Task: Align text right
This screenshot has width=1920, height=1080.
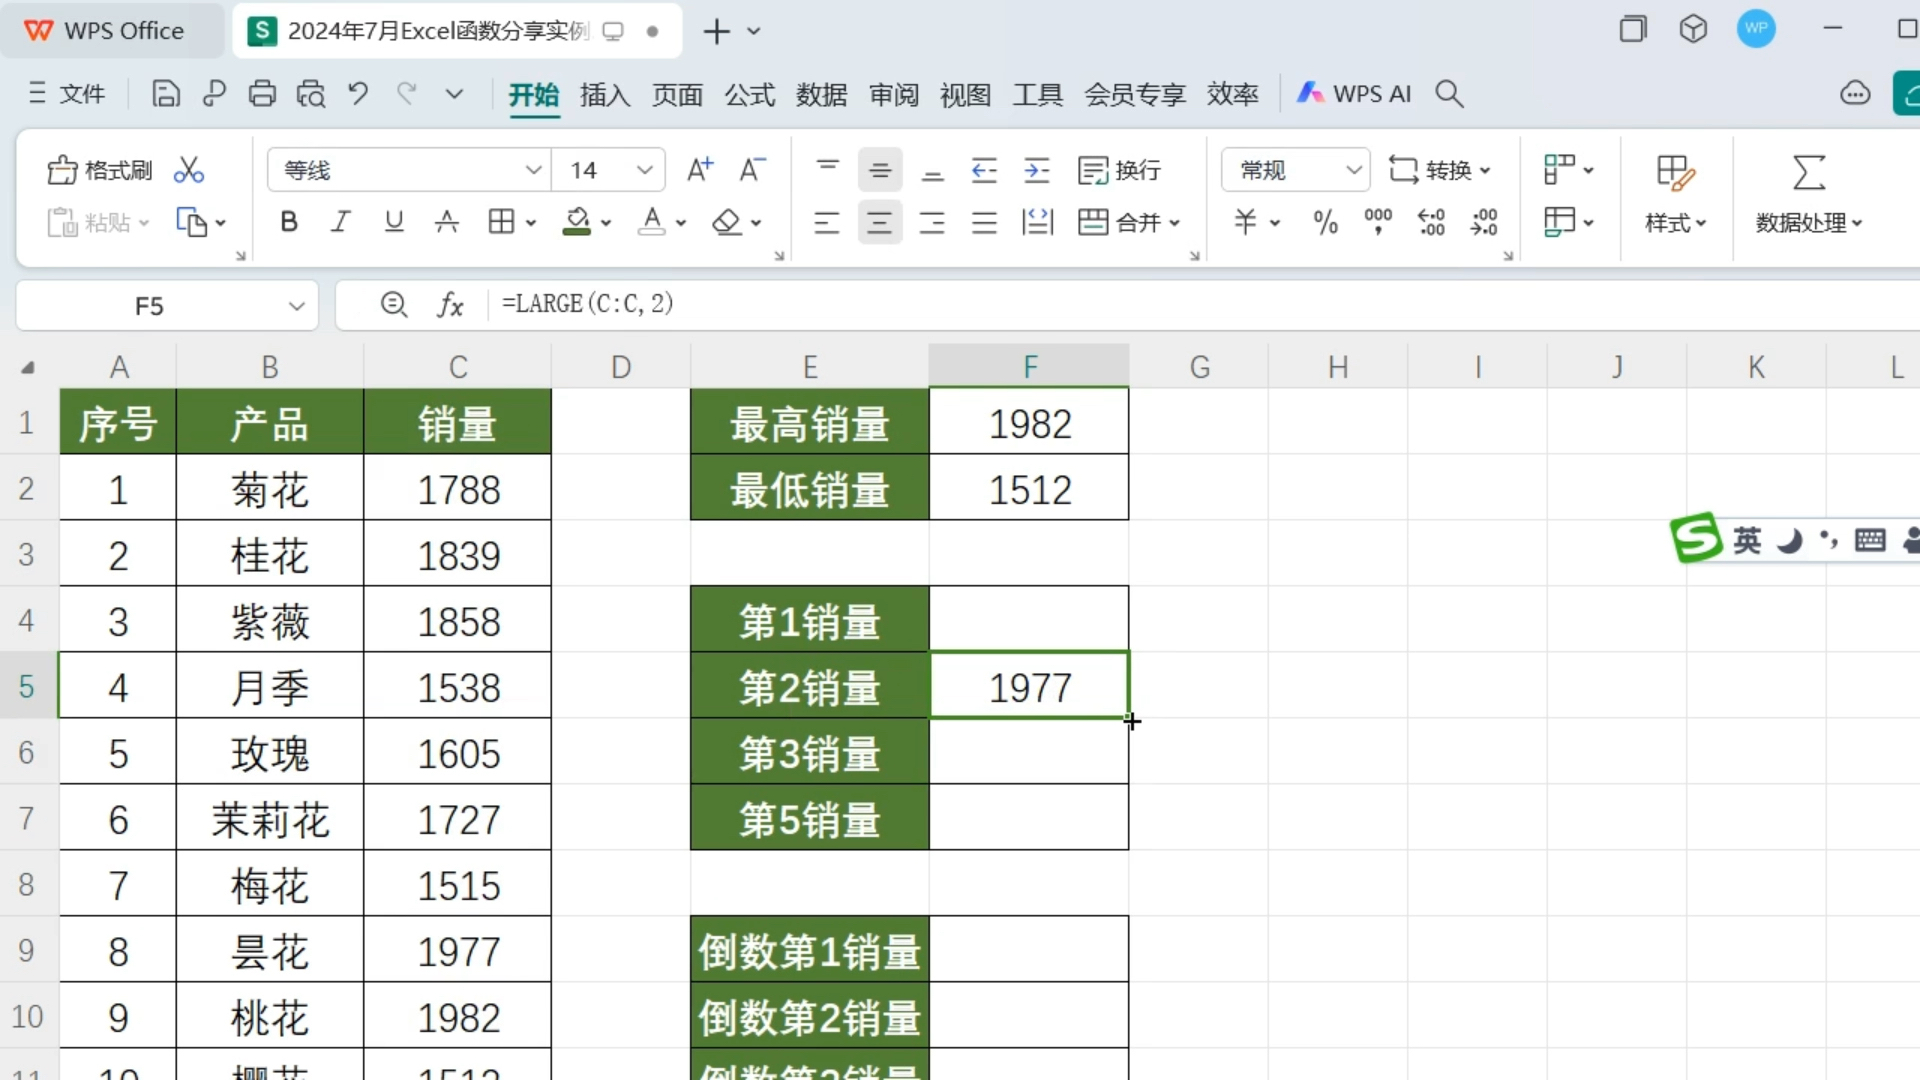Action: point(932,222)
